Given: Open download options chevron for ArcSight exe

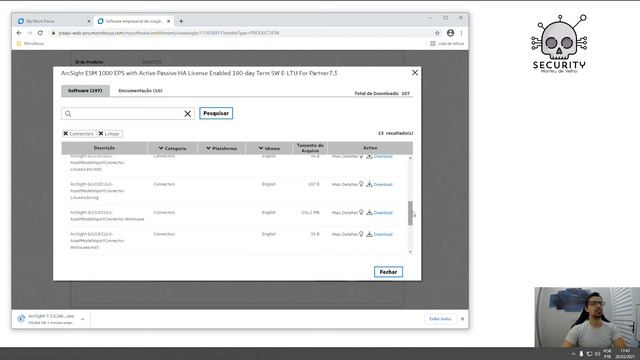Looking at the screenshot, I should [82, 319].
